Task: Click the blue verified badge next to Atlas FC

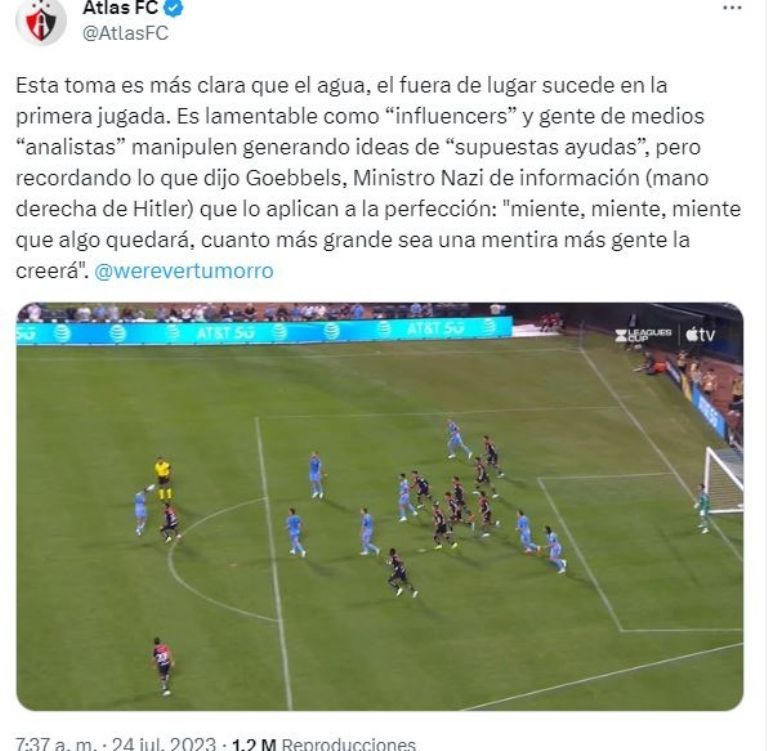Action: coord(173,8)
